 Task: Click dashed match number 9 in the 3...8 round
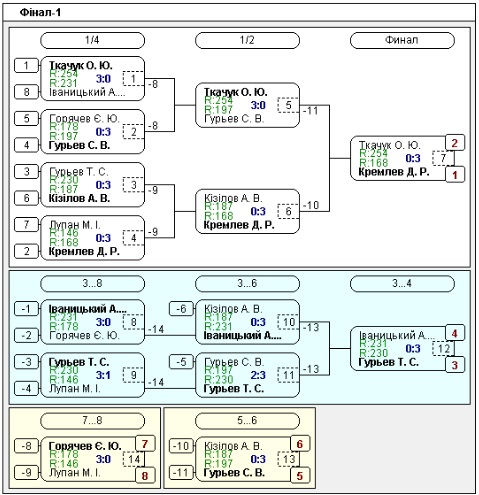[133, 375]
